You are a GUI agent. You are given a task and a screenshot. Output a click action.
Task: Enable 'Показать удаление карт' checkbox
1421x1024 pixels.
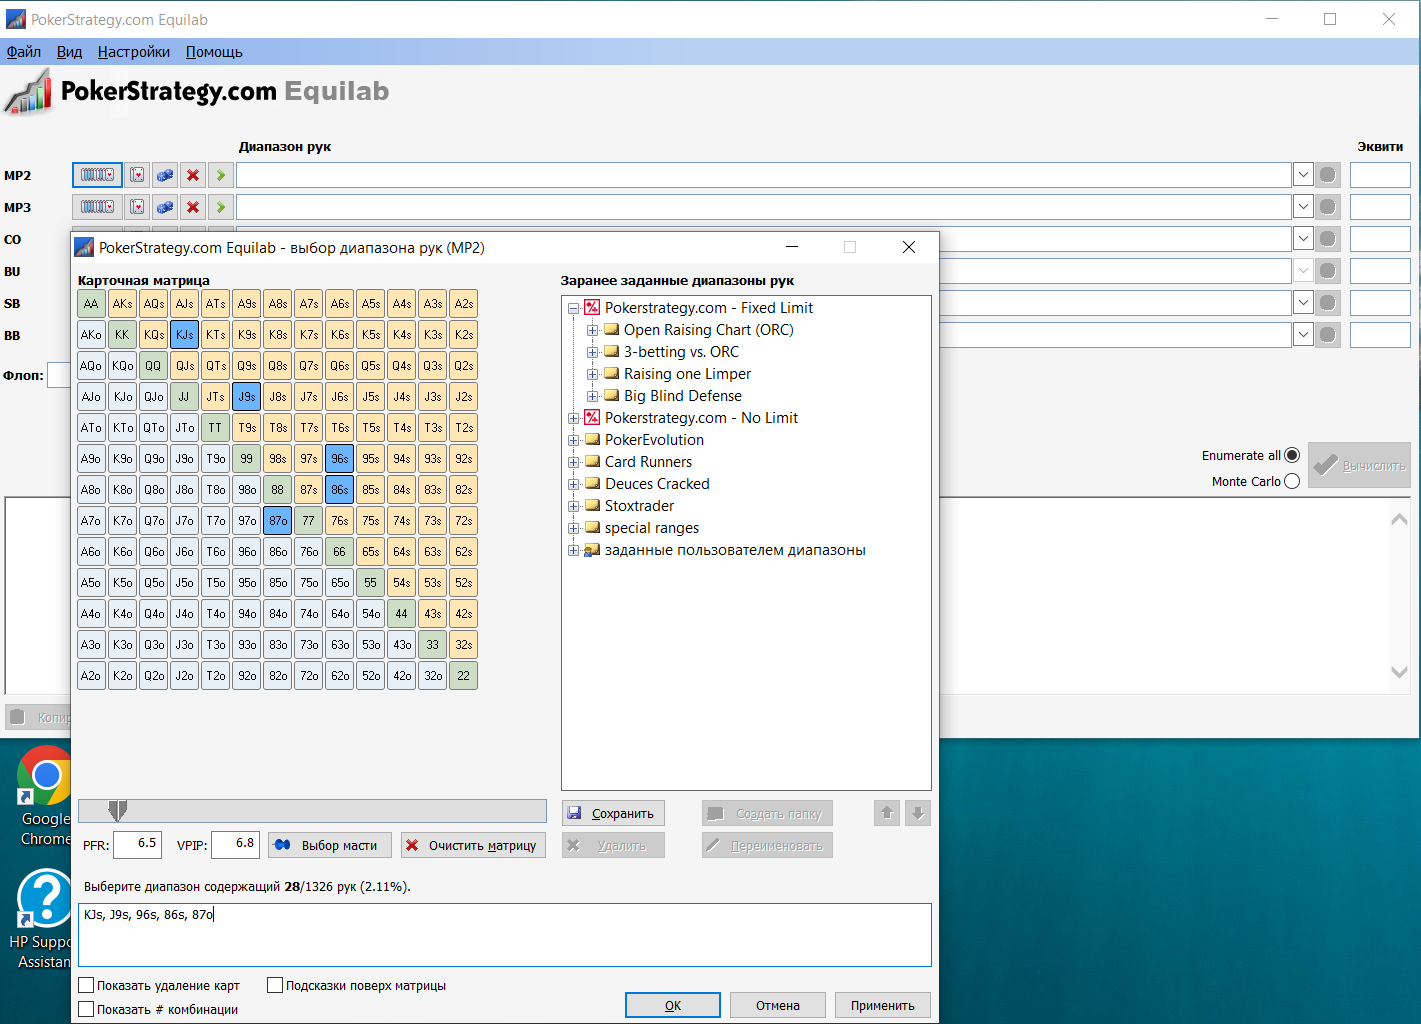86,985
